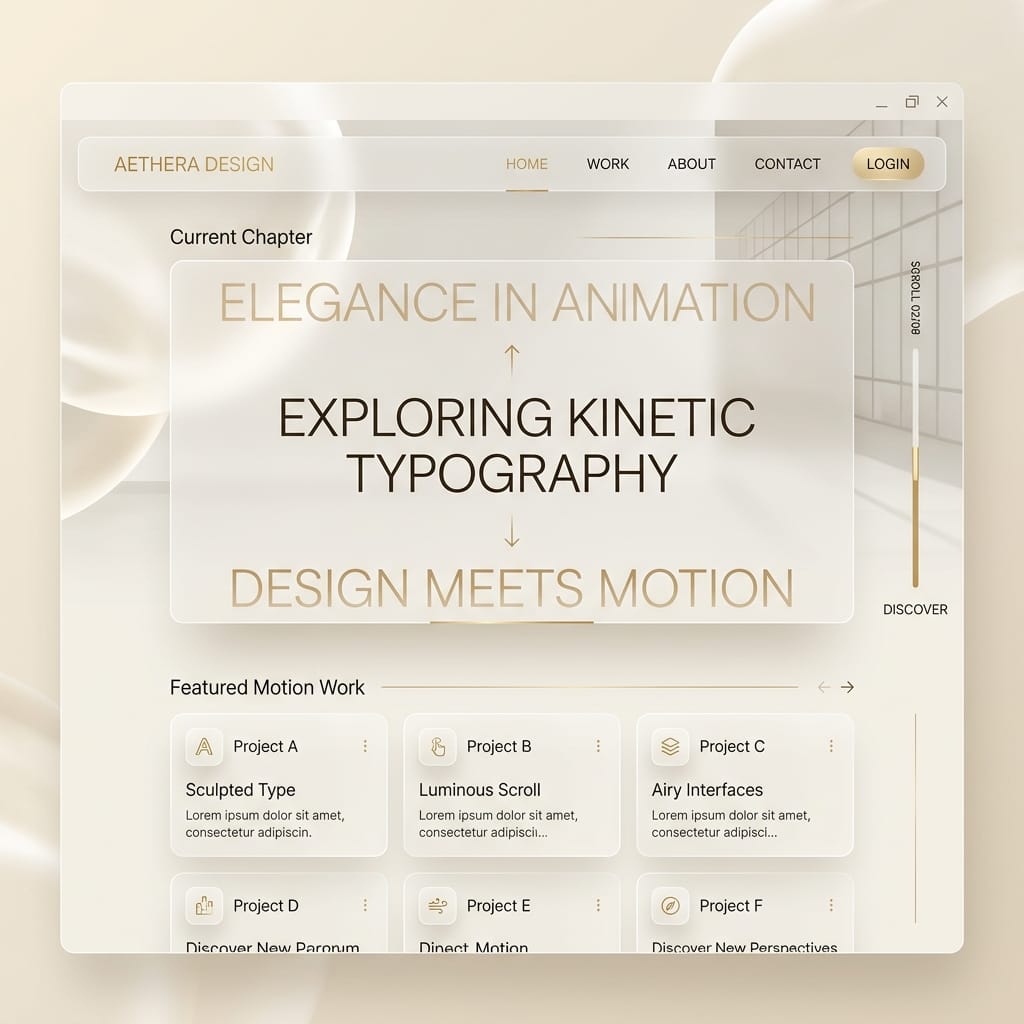Click the up arrow above the headline

[512, 360]
